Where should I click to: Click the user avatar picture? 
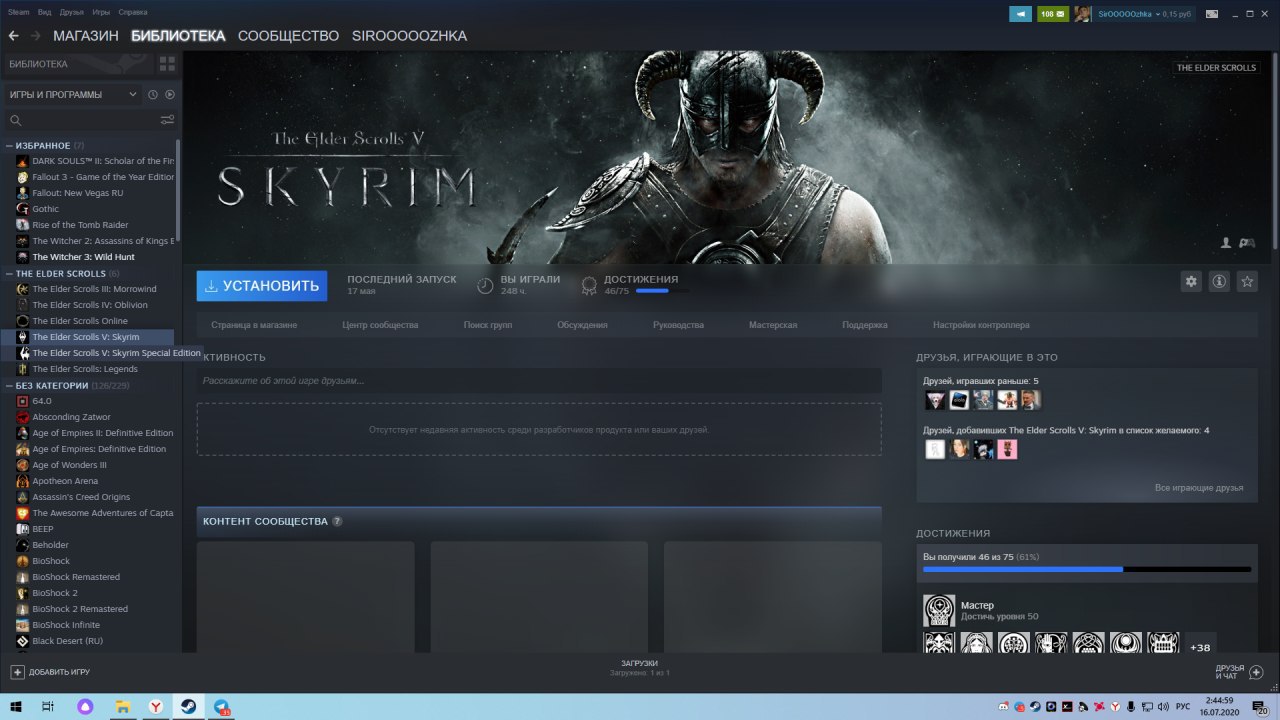pyautogui.click(x=1082, y=14)
